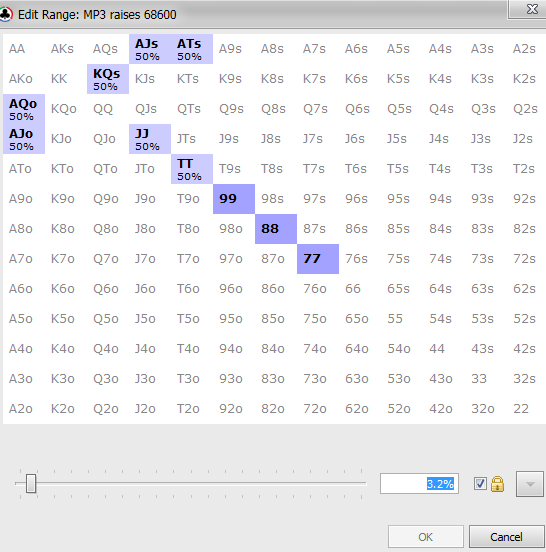Select the A5o hand cell
Image resolution: width=546 pixels, height=552 pixels.
24,319
